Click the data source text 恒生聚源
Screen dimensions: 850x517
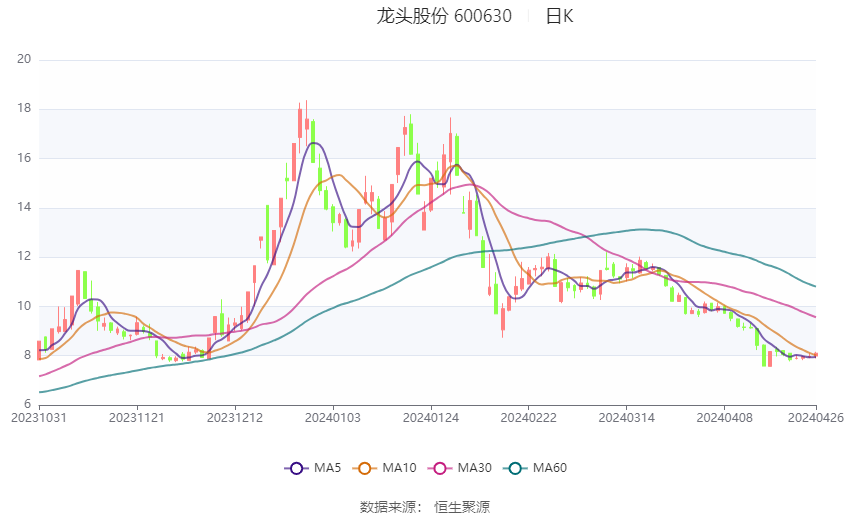click(462, 507)
